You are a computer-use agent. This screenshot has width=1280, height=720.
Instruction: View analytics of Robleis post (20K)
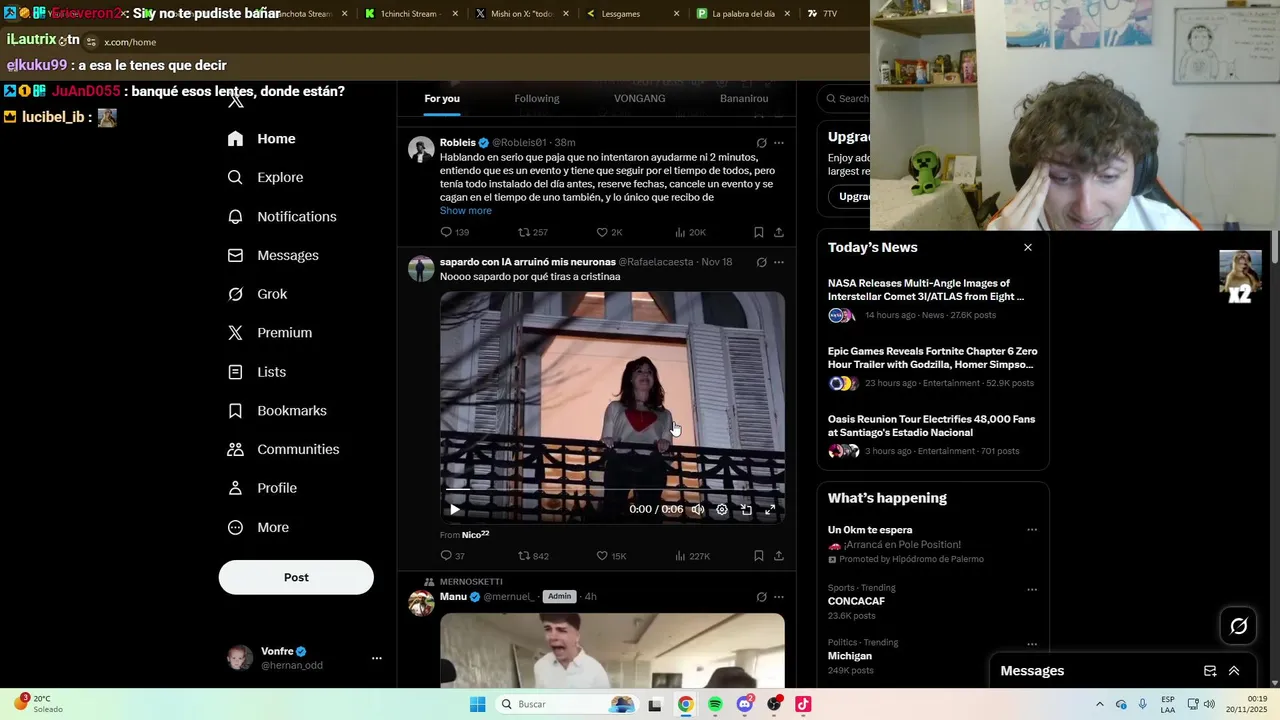(690, 232)
